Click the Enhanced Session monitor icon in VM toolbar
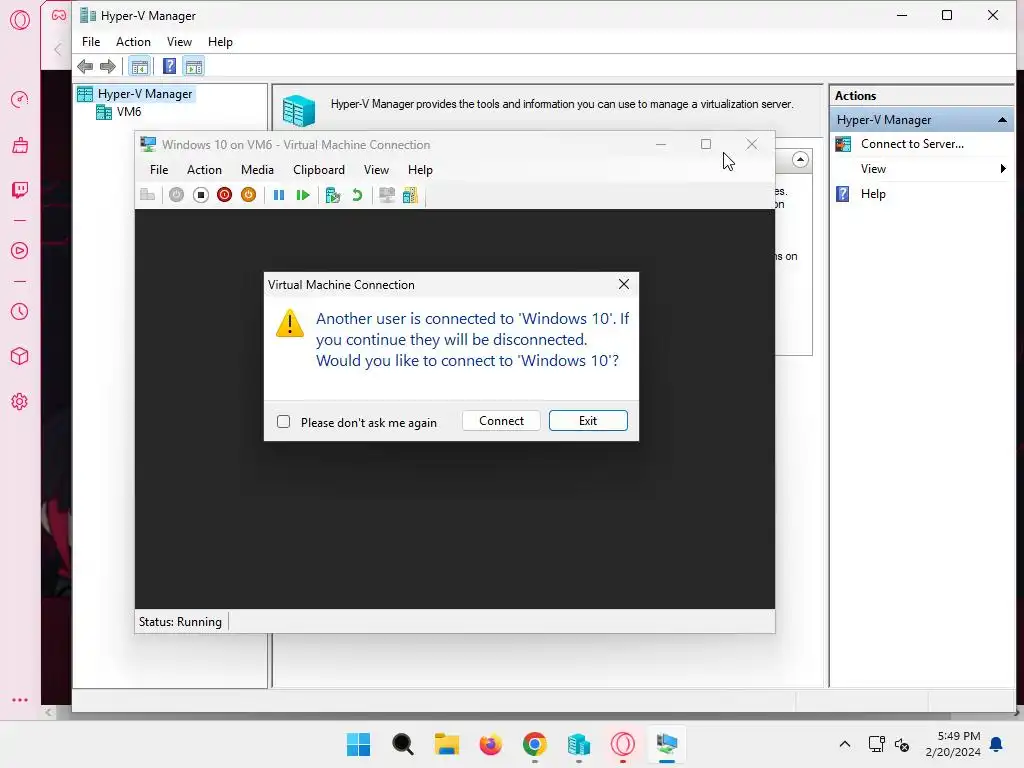The image size is (1024, 768). tap(387, 195)
